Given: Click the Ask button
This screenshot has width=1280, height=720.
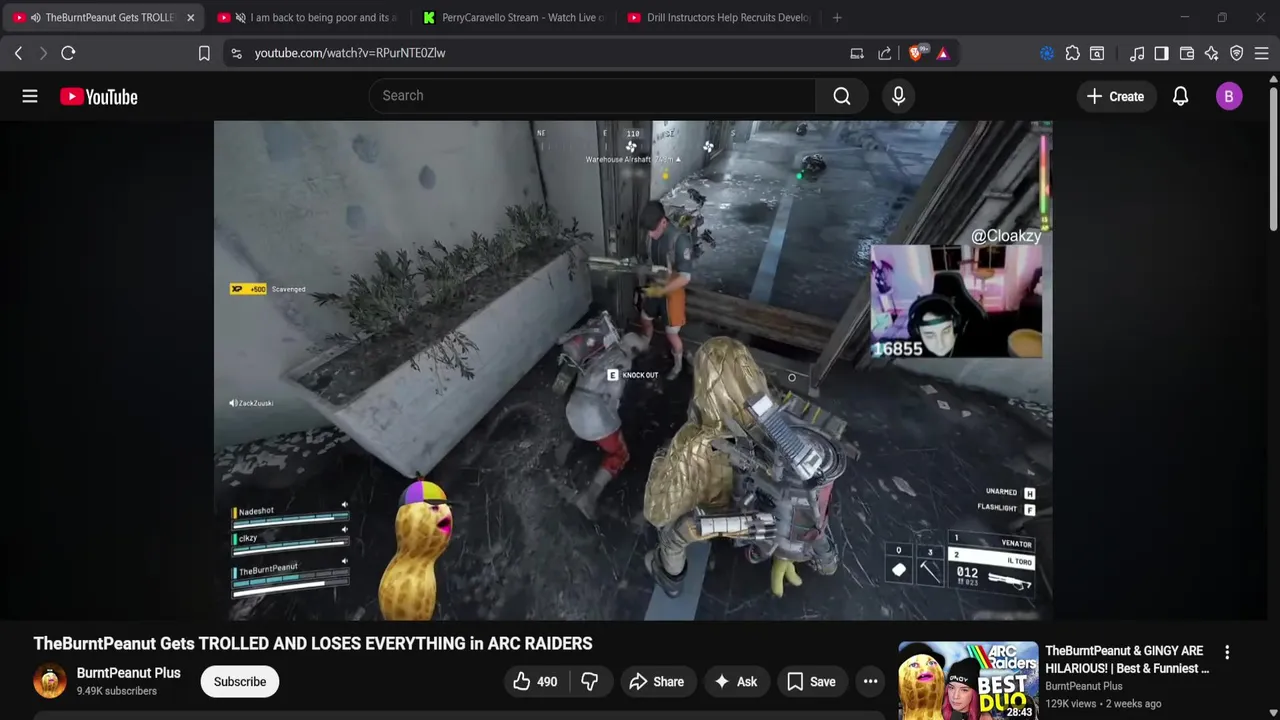Looking at the screenshot, I should point(735,682).
